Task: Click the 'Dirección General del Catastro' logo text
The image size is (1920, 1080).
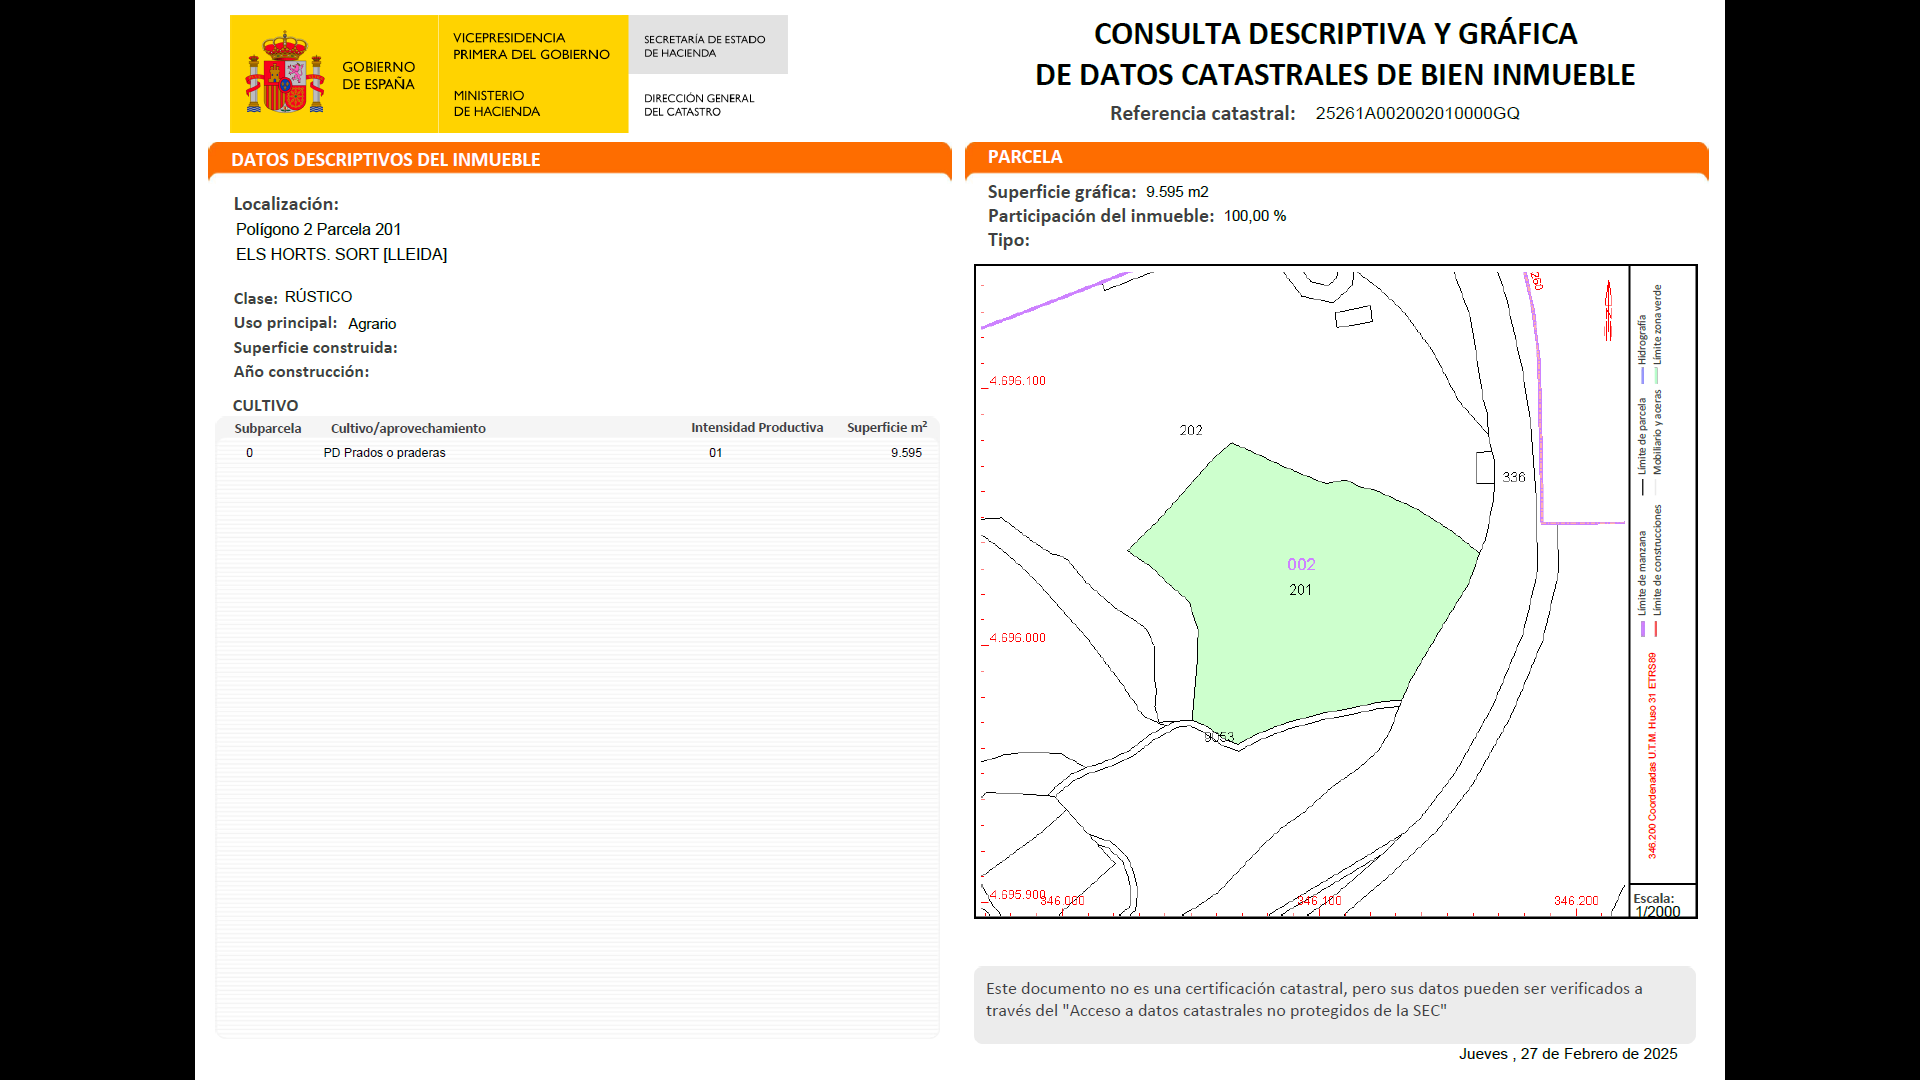Action: tap(698, 105)
